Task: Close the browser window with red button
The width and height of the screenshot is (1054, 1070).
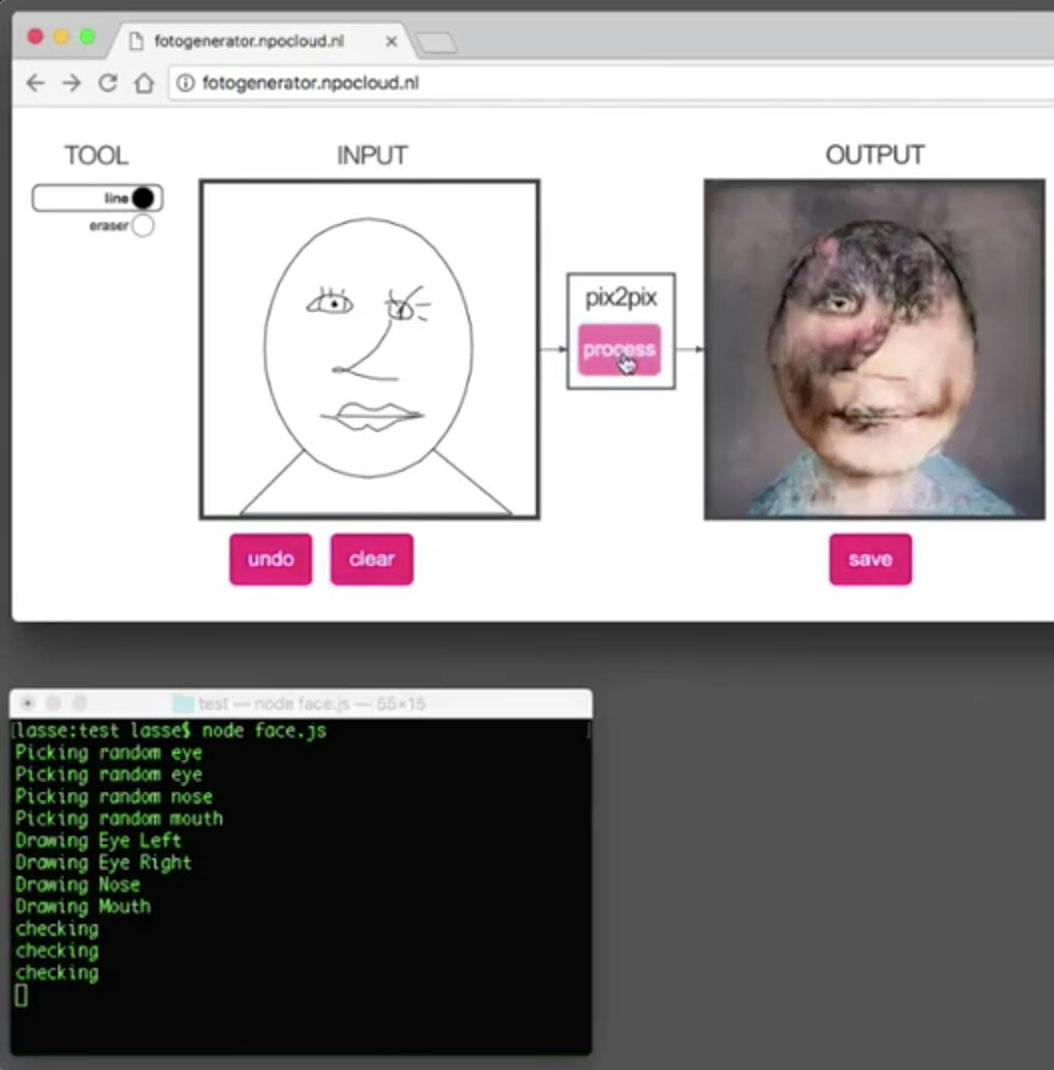Action: point(35,37)
